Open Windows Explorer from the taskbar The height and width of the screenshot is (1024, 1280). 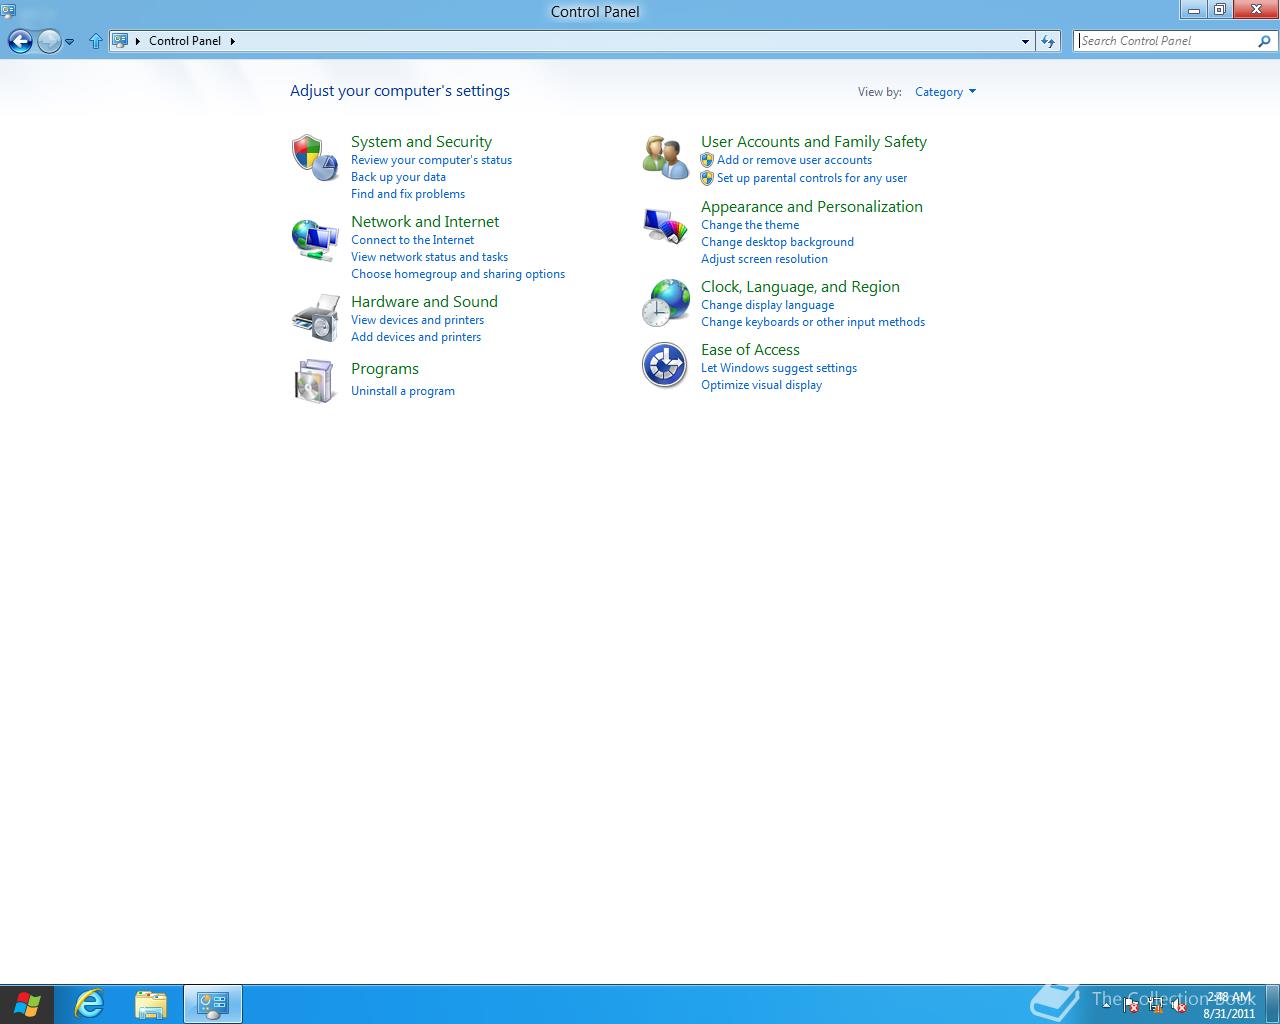tap(151, 1004)
